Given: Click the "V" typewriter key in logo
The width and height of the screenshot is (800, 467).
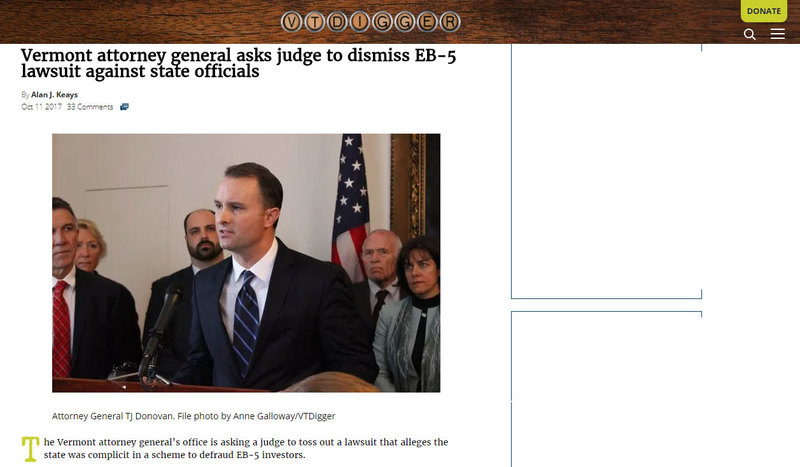Looking at the screenshot, I should [x=291, y=22].
